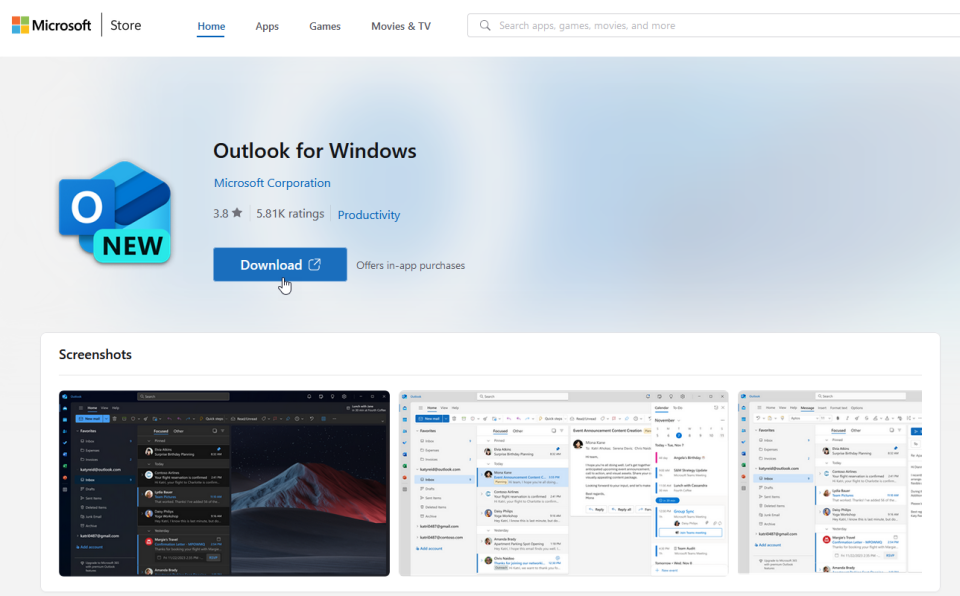Click the search magnifying glass icon
960x596 pixels.
pos(485,24)
